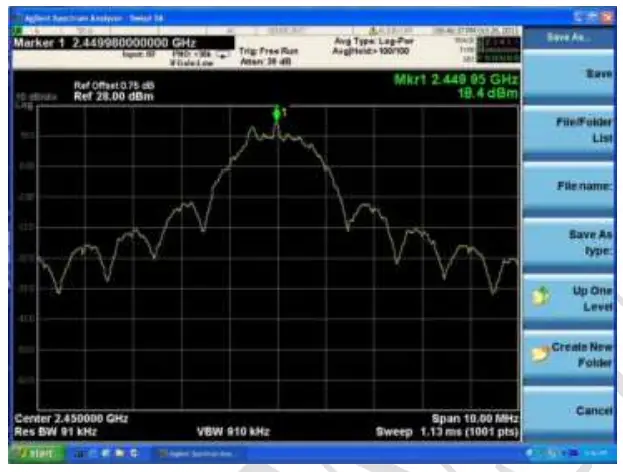Click the 'VBW 910 kHz' readout
This screenshot has width=623, height=472.
(x=233, y=431)
